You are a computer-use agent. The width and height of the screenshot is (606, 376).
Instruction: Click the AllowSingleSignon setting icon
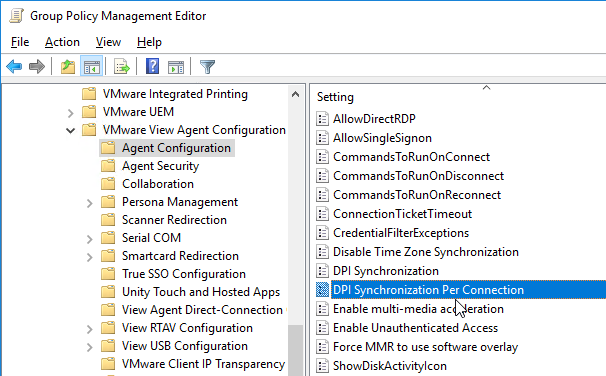(322, 138)
